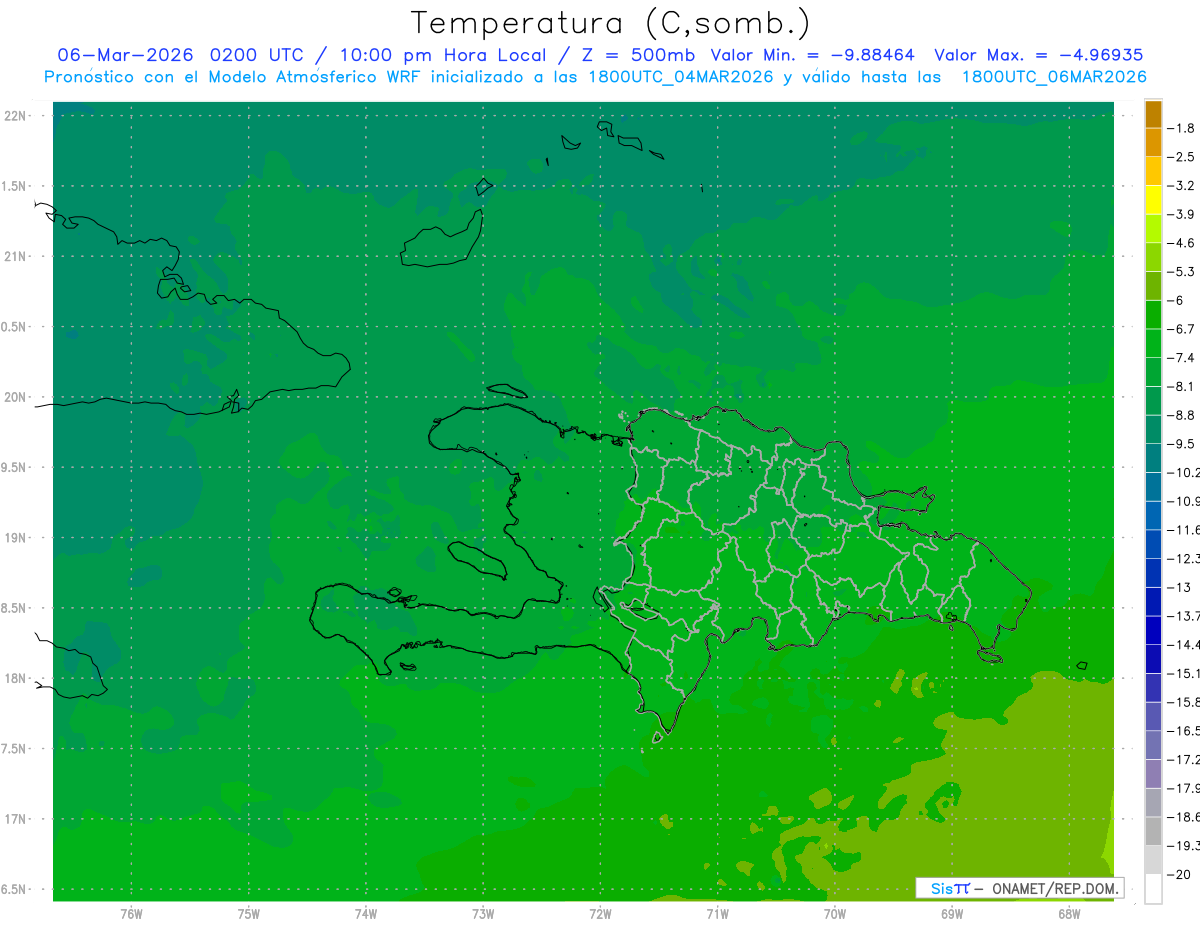Pick the dark navy swatch between -14.4 and -15.1
The image size is (1200, 927).
pos(1153,659)
